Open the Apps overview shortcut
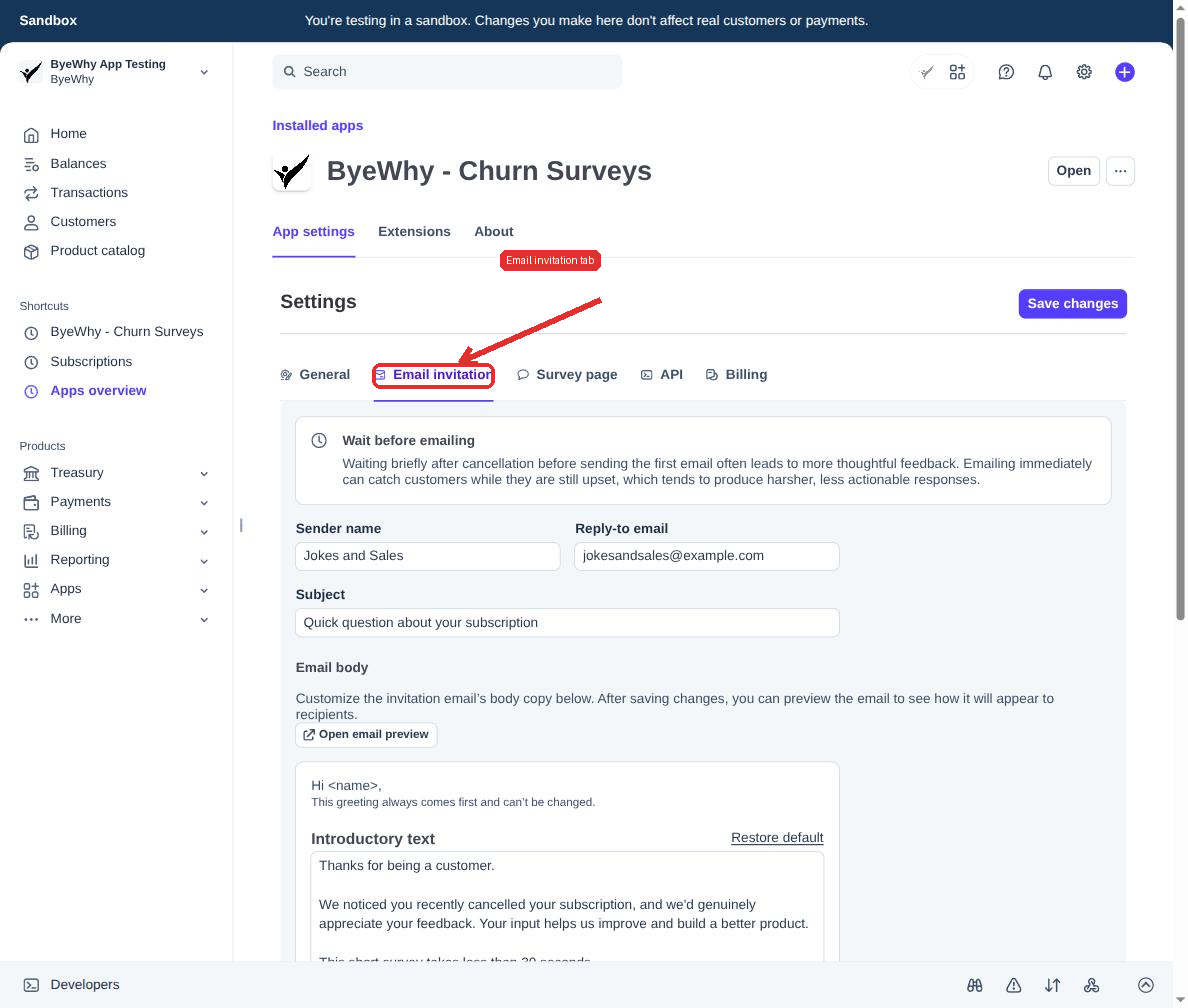 pyautogui.click(x=98, y=391)
